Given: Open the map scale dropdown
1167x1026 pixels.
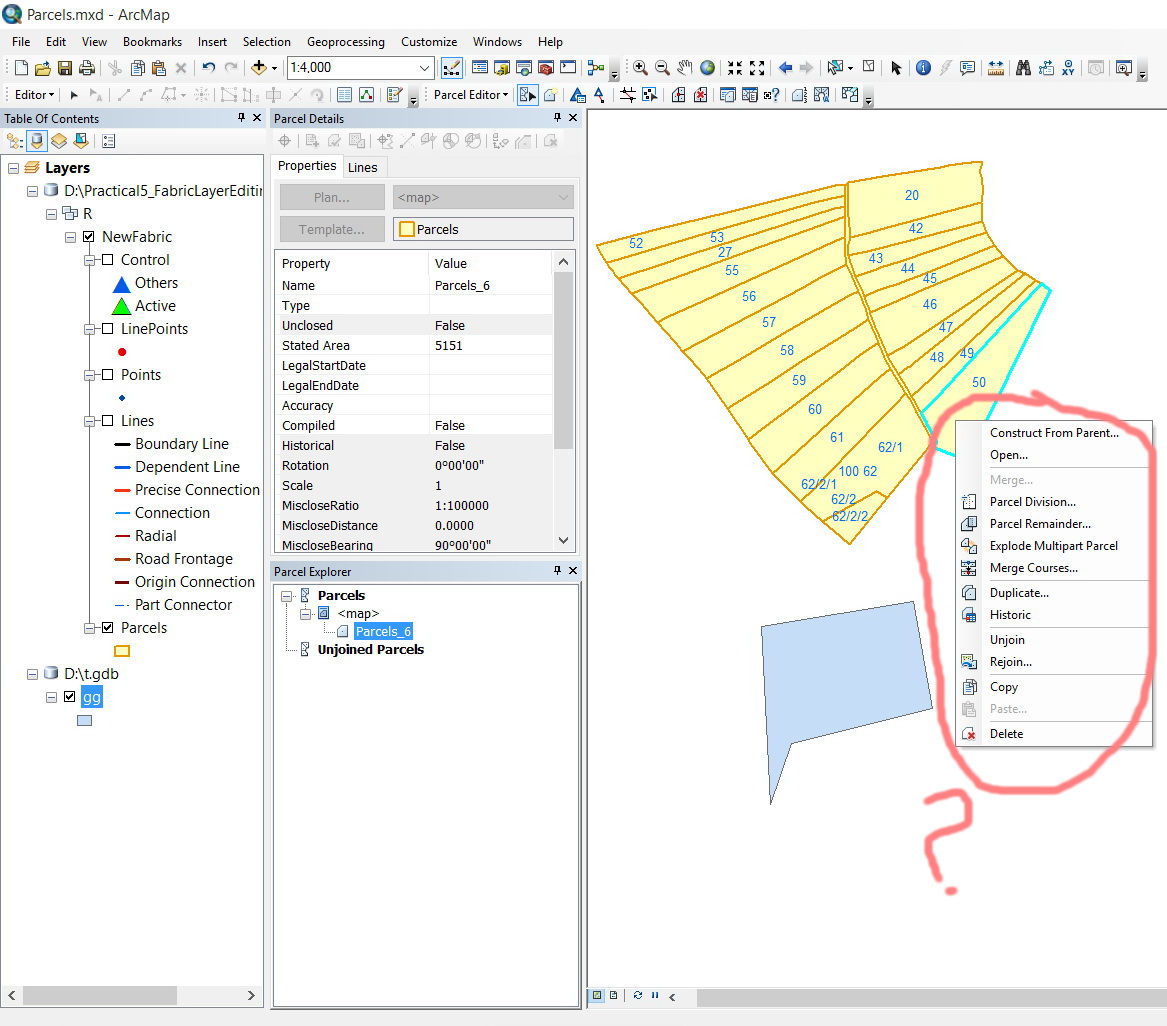Looking at the screenshot, I should coord(424,68).
